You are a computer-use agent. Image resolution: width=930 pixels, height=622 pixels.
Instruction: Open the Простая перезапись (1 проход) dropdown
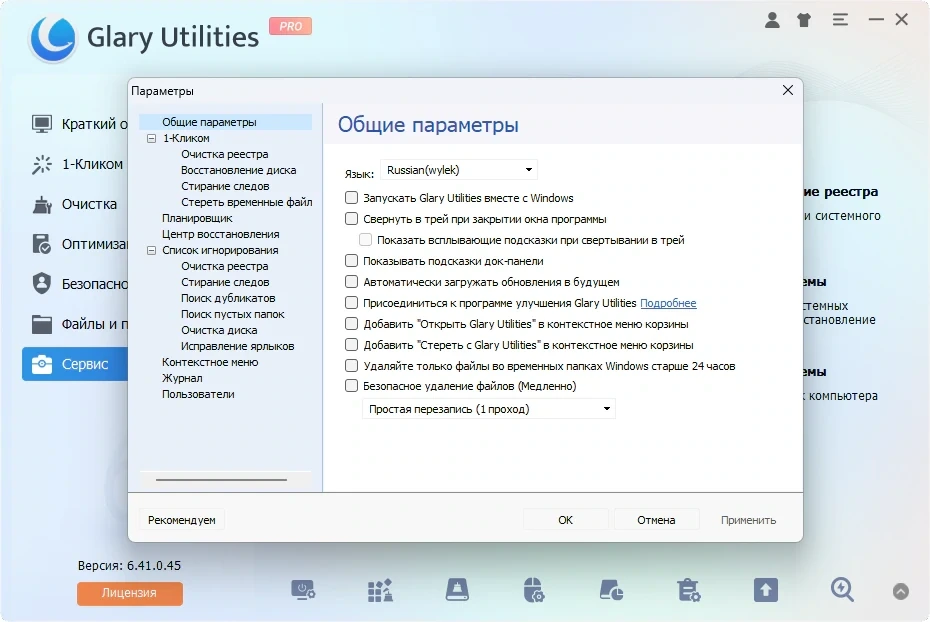489,409
